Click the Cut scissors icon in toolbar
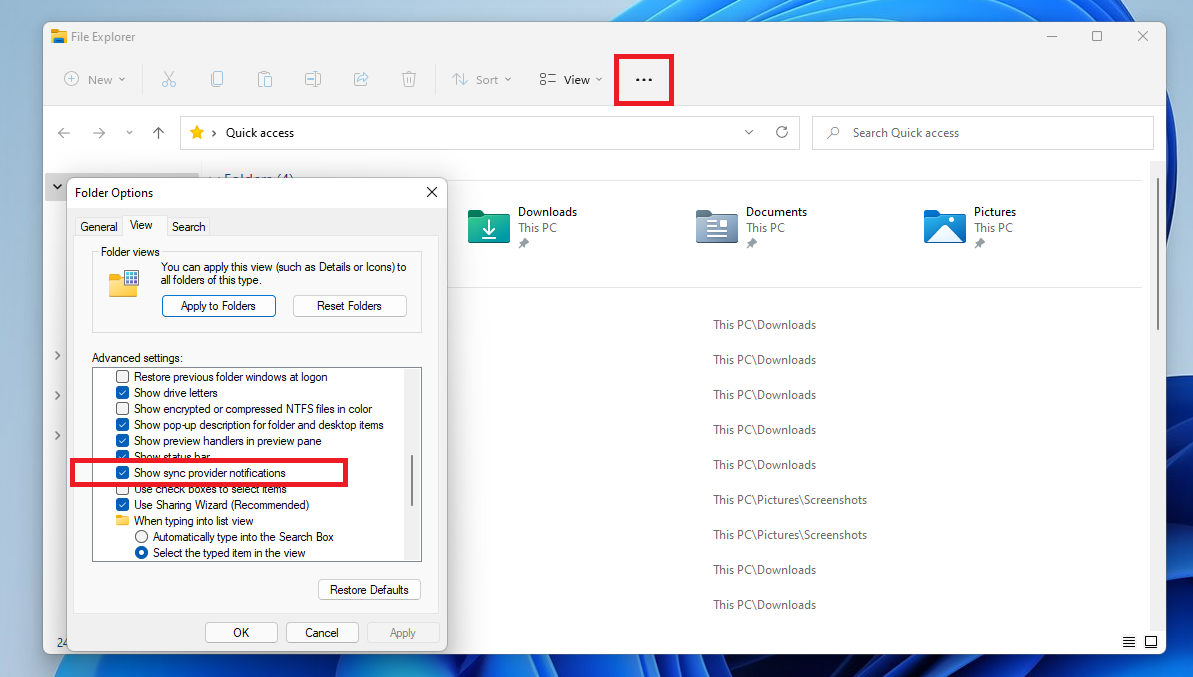Viewport: 1193px width, 677px height. pos(168,79)
